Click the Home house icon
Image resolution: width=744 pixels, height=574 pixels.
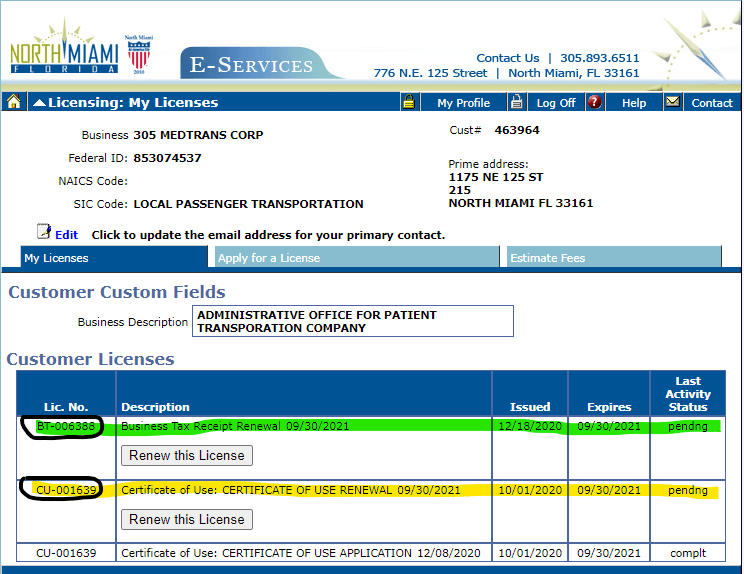click(x=14, y=102)
